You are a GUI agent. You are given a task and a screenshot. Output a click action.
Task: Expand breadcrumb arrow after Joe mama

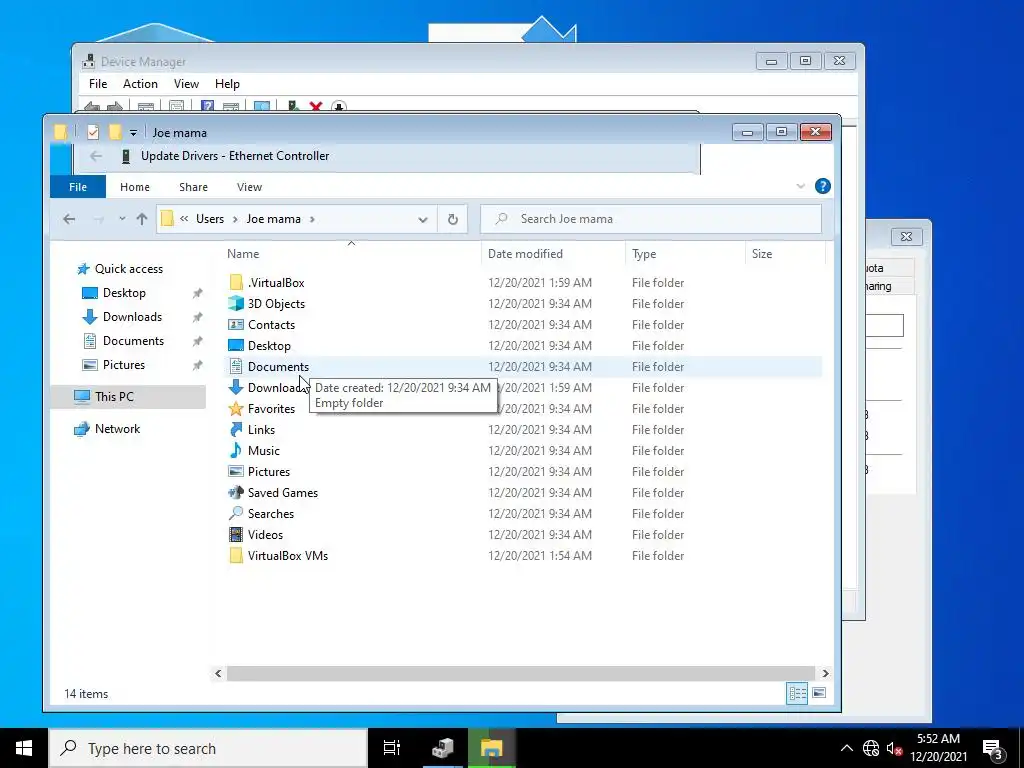tap(312, 219)
